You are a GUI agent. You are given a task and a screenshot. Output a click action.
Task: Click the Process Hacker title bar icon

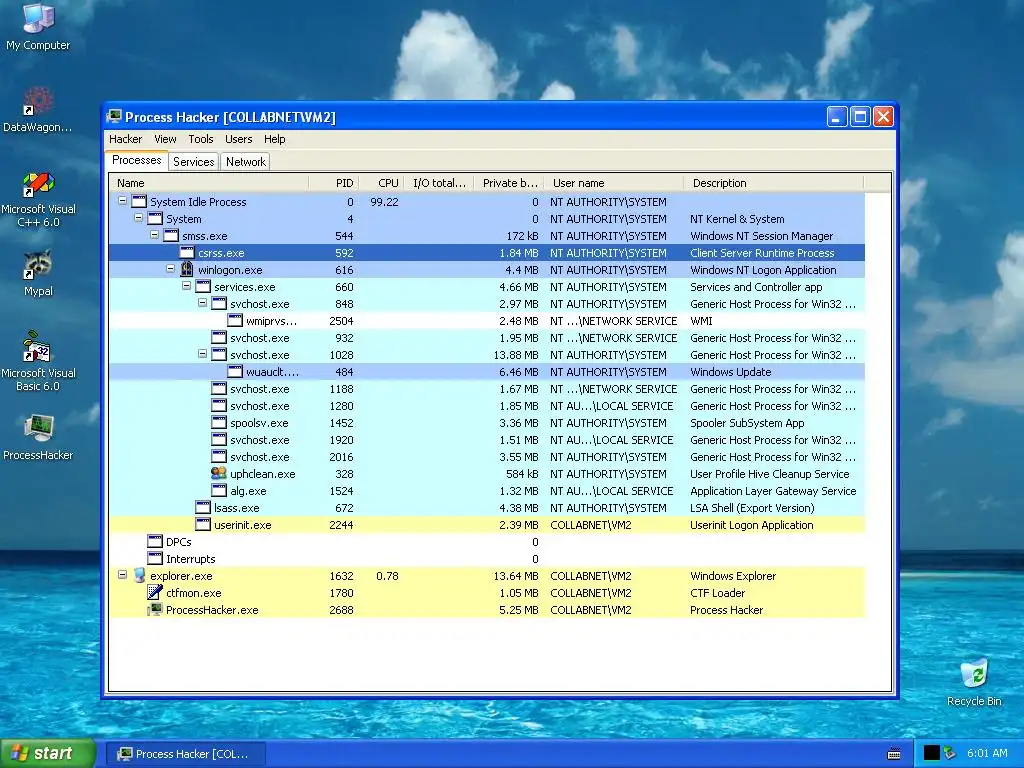click(114, 117)
